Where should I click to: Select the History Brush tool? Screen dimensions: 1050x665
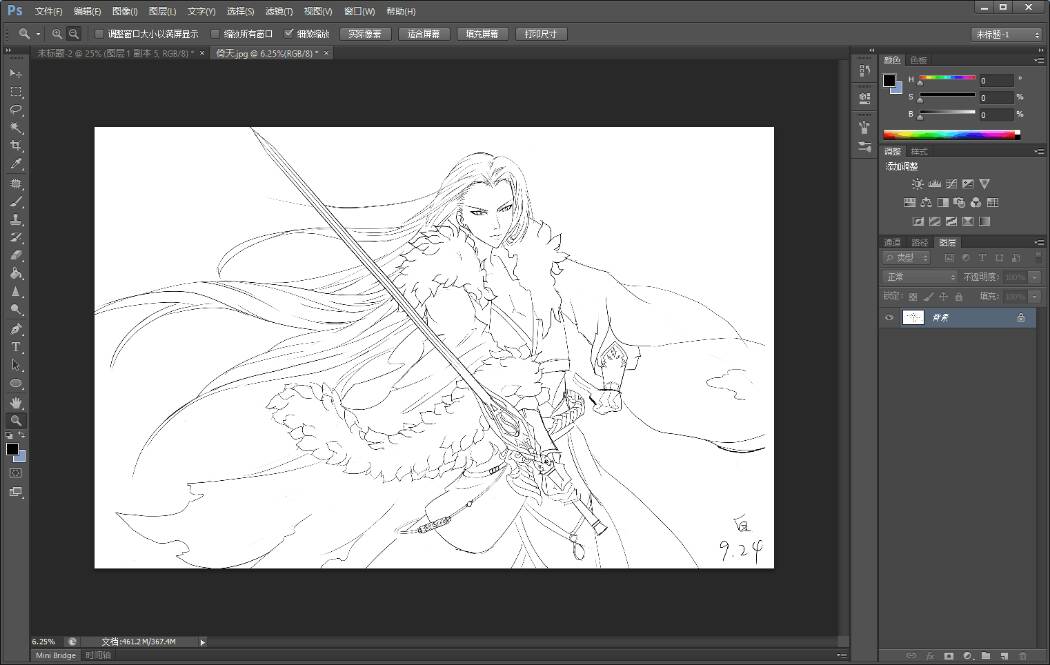click(x=16, y=238)
